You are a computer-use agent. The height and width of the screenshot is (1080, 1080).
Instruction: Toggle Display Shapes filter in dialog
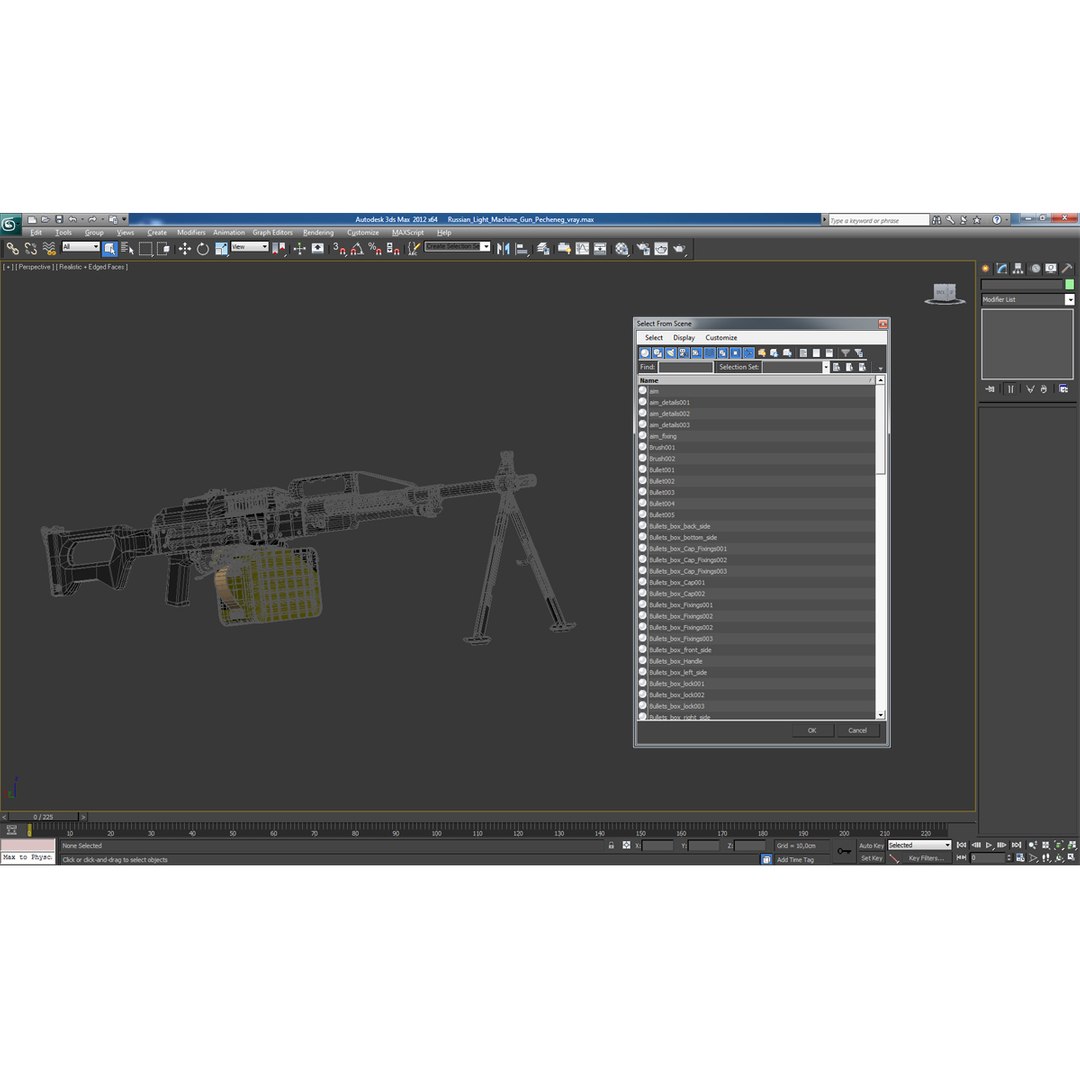658,353
